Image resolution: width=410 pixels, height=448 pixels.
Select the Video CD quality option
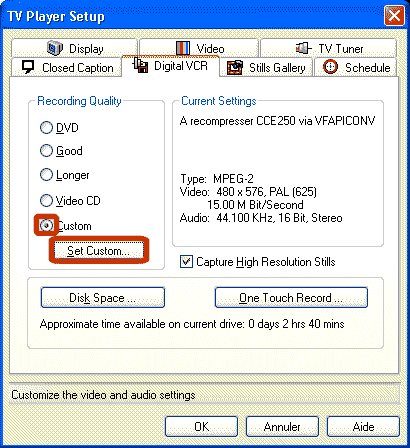46,201
